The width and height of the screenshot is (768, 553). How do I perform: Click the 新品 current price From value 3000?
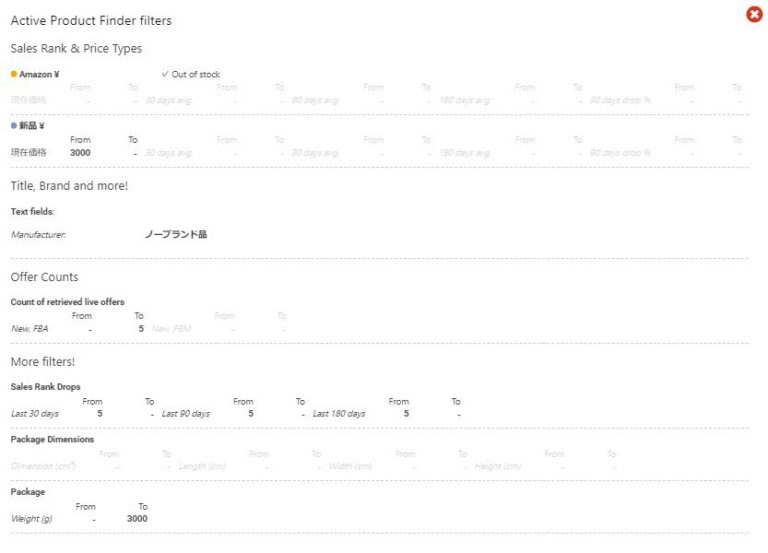tap(80, 153)
